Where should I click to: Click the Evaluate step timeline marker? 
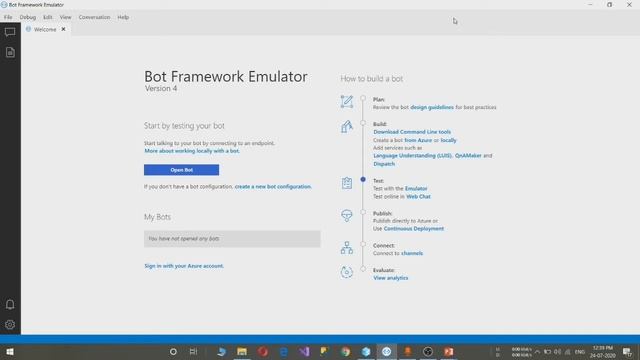pyautogui.click(x=363, y=269)
